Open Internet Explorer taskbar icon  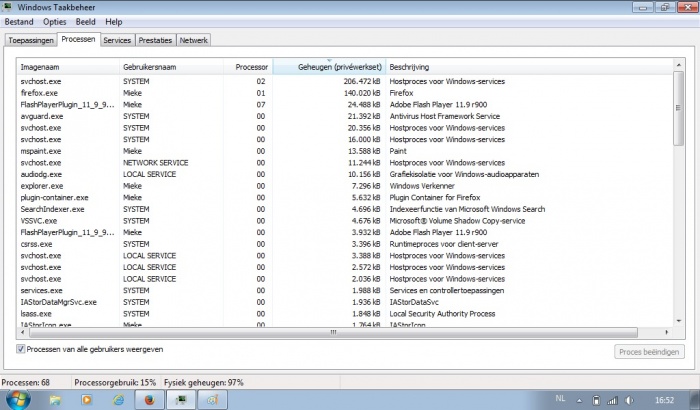tap(118, 400)
